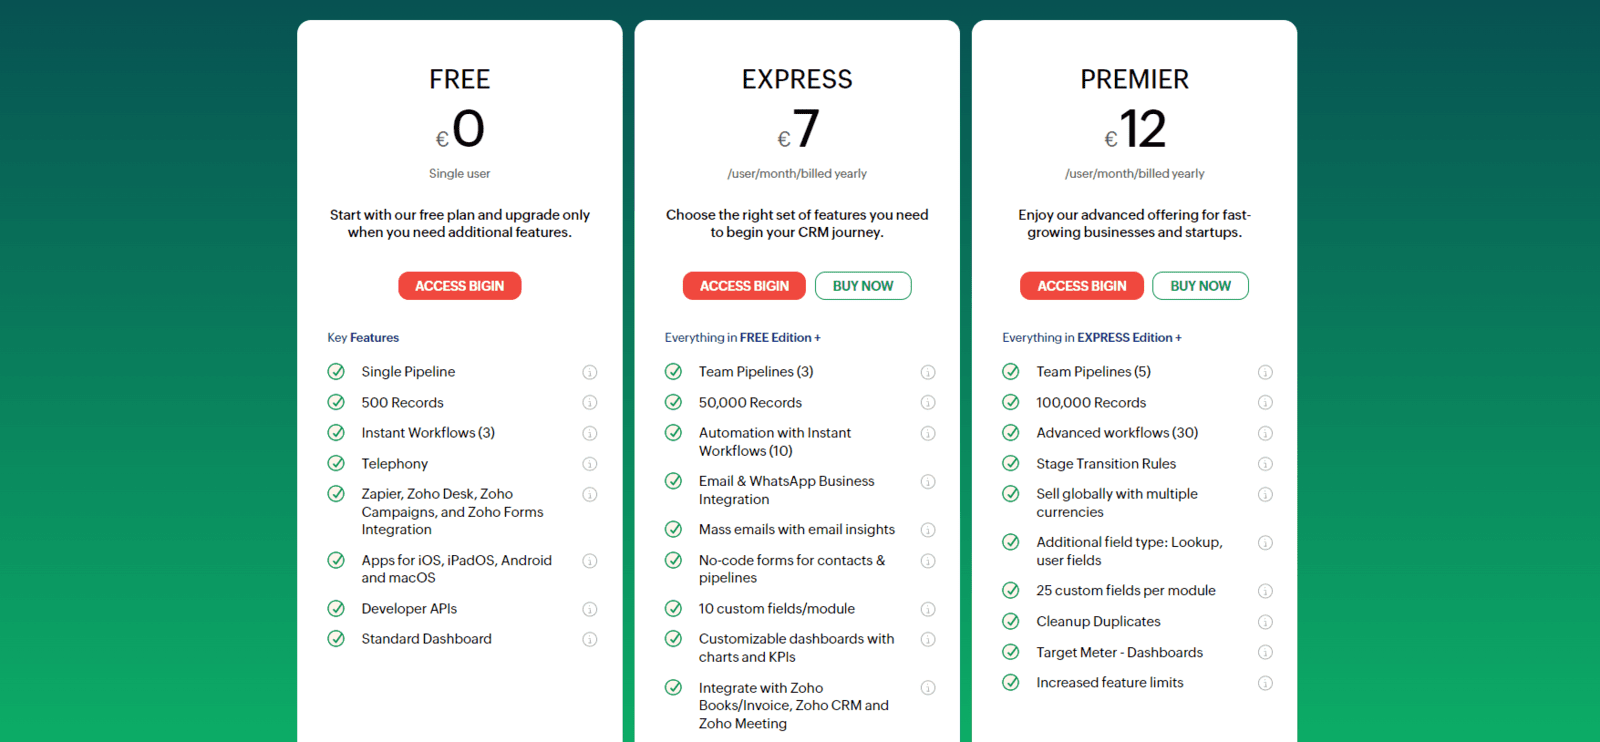Click Access Bigin under the Free plan

[x=460, y=286]
